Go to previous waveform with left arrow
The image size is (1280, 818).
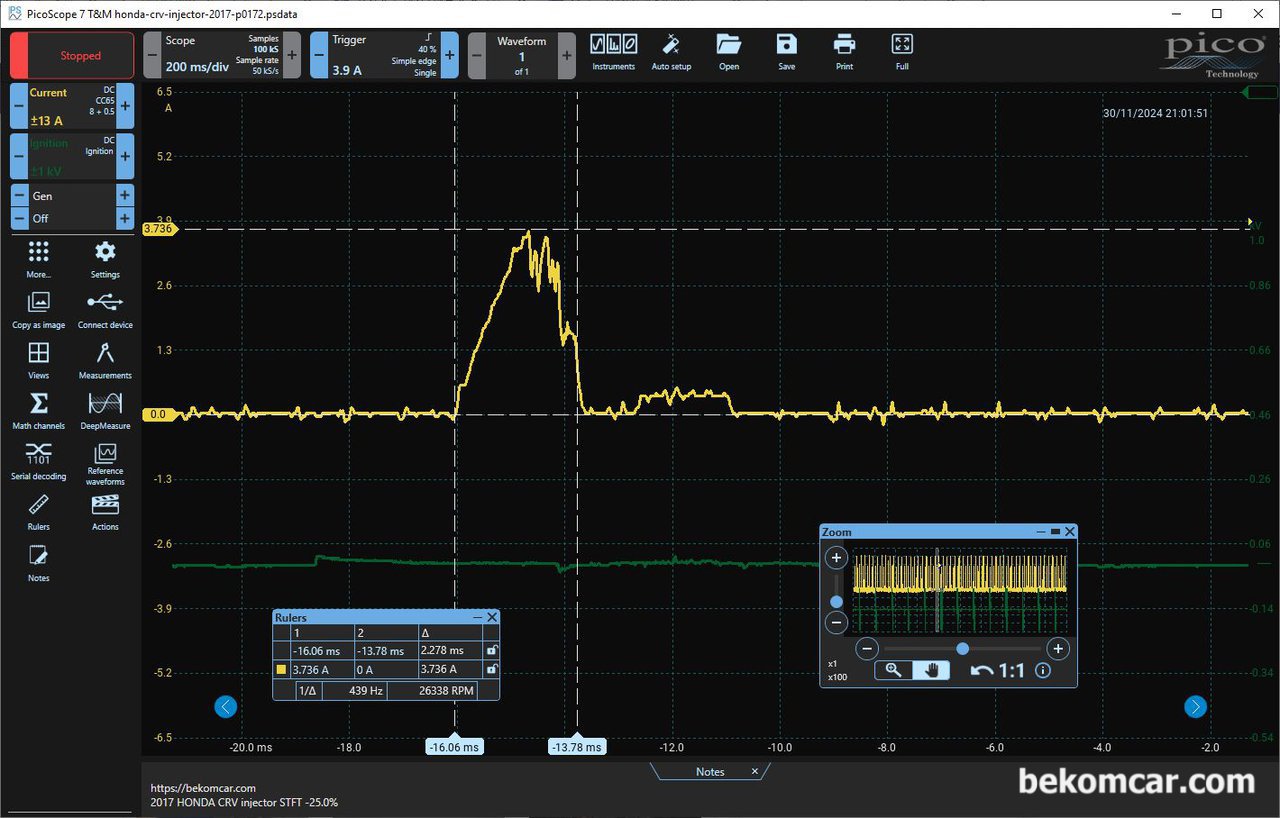click(226, 707)
